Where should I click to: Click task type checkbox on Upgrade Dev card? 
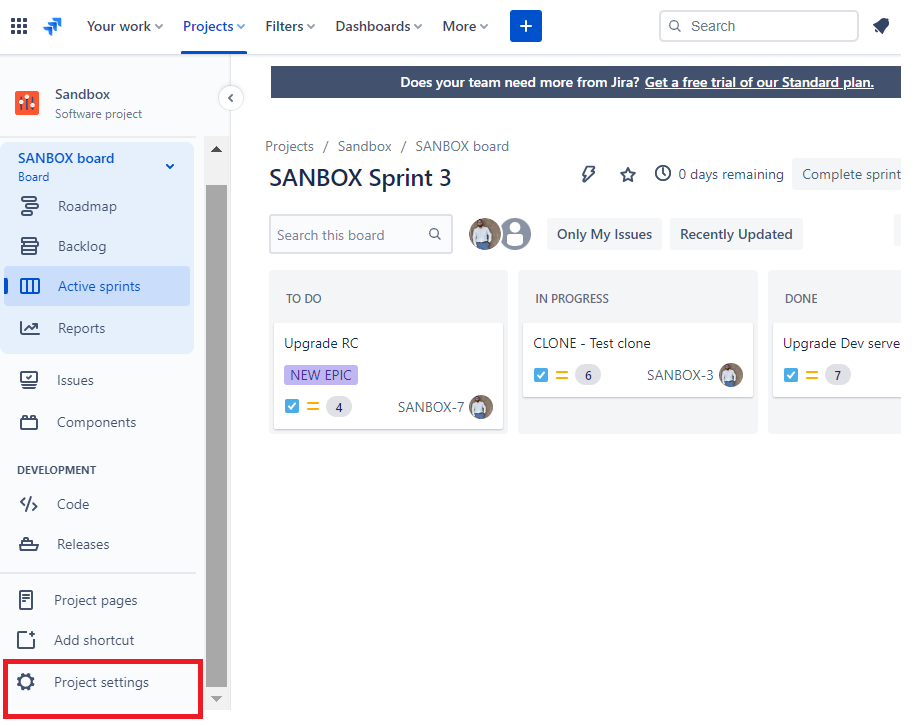[x=791, y=374]
